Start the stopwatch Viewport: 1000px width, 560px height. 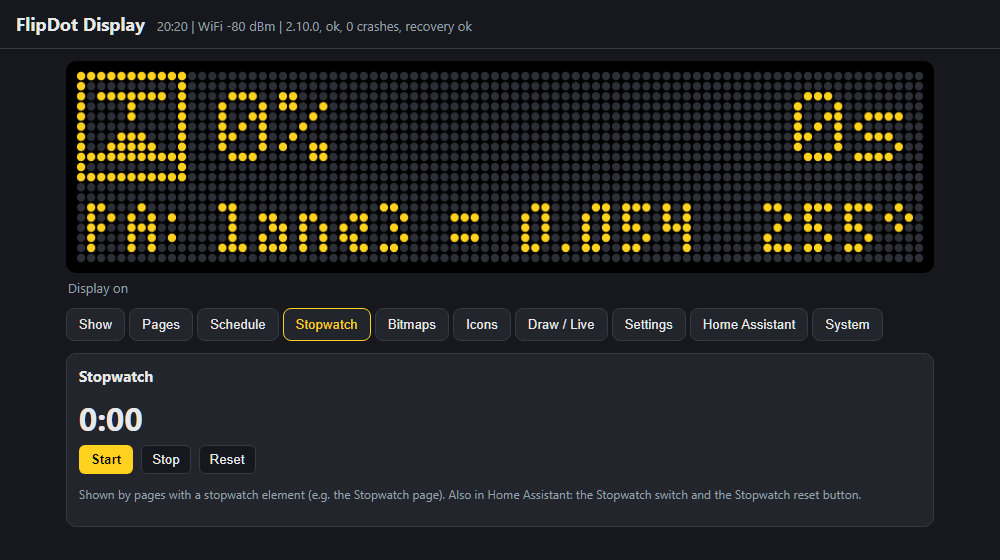106,459
